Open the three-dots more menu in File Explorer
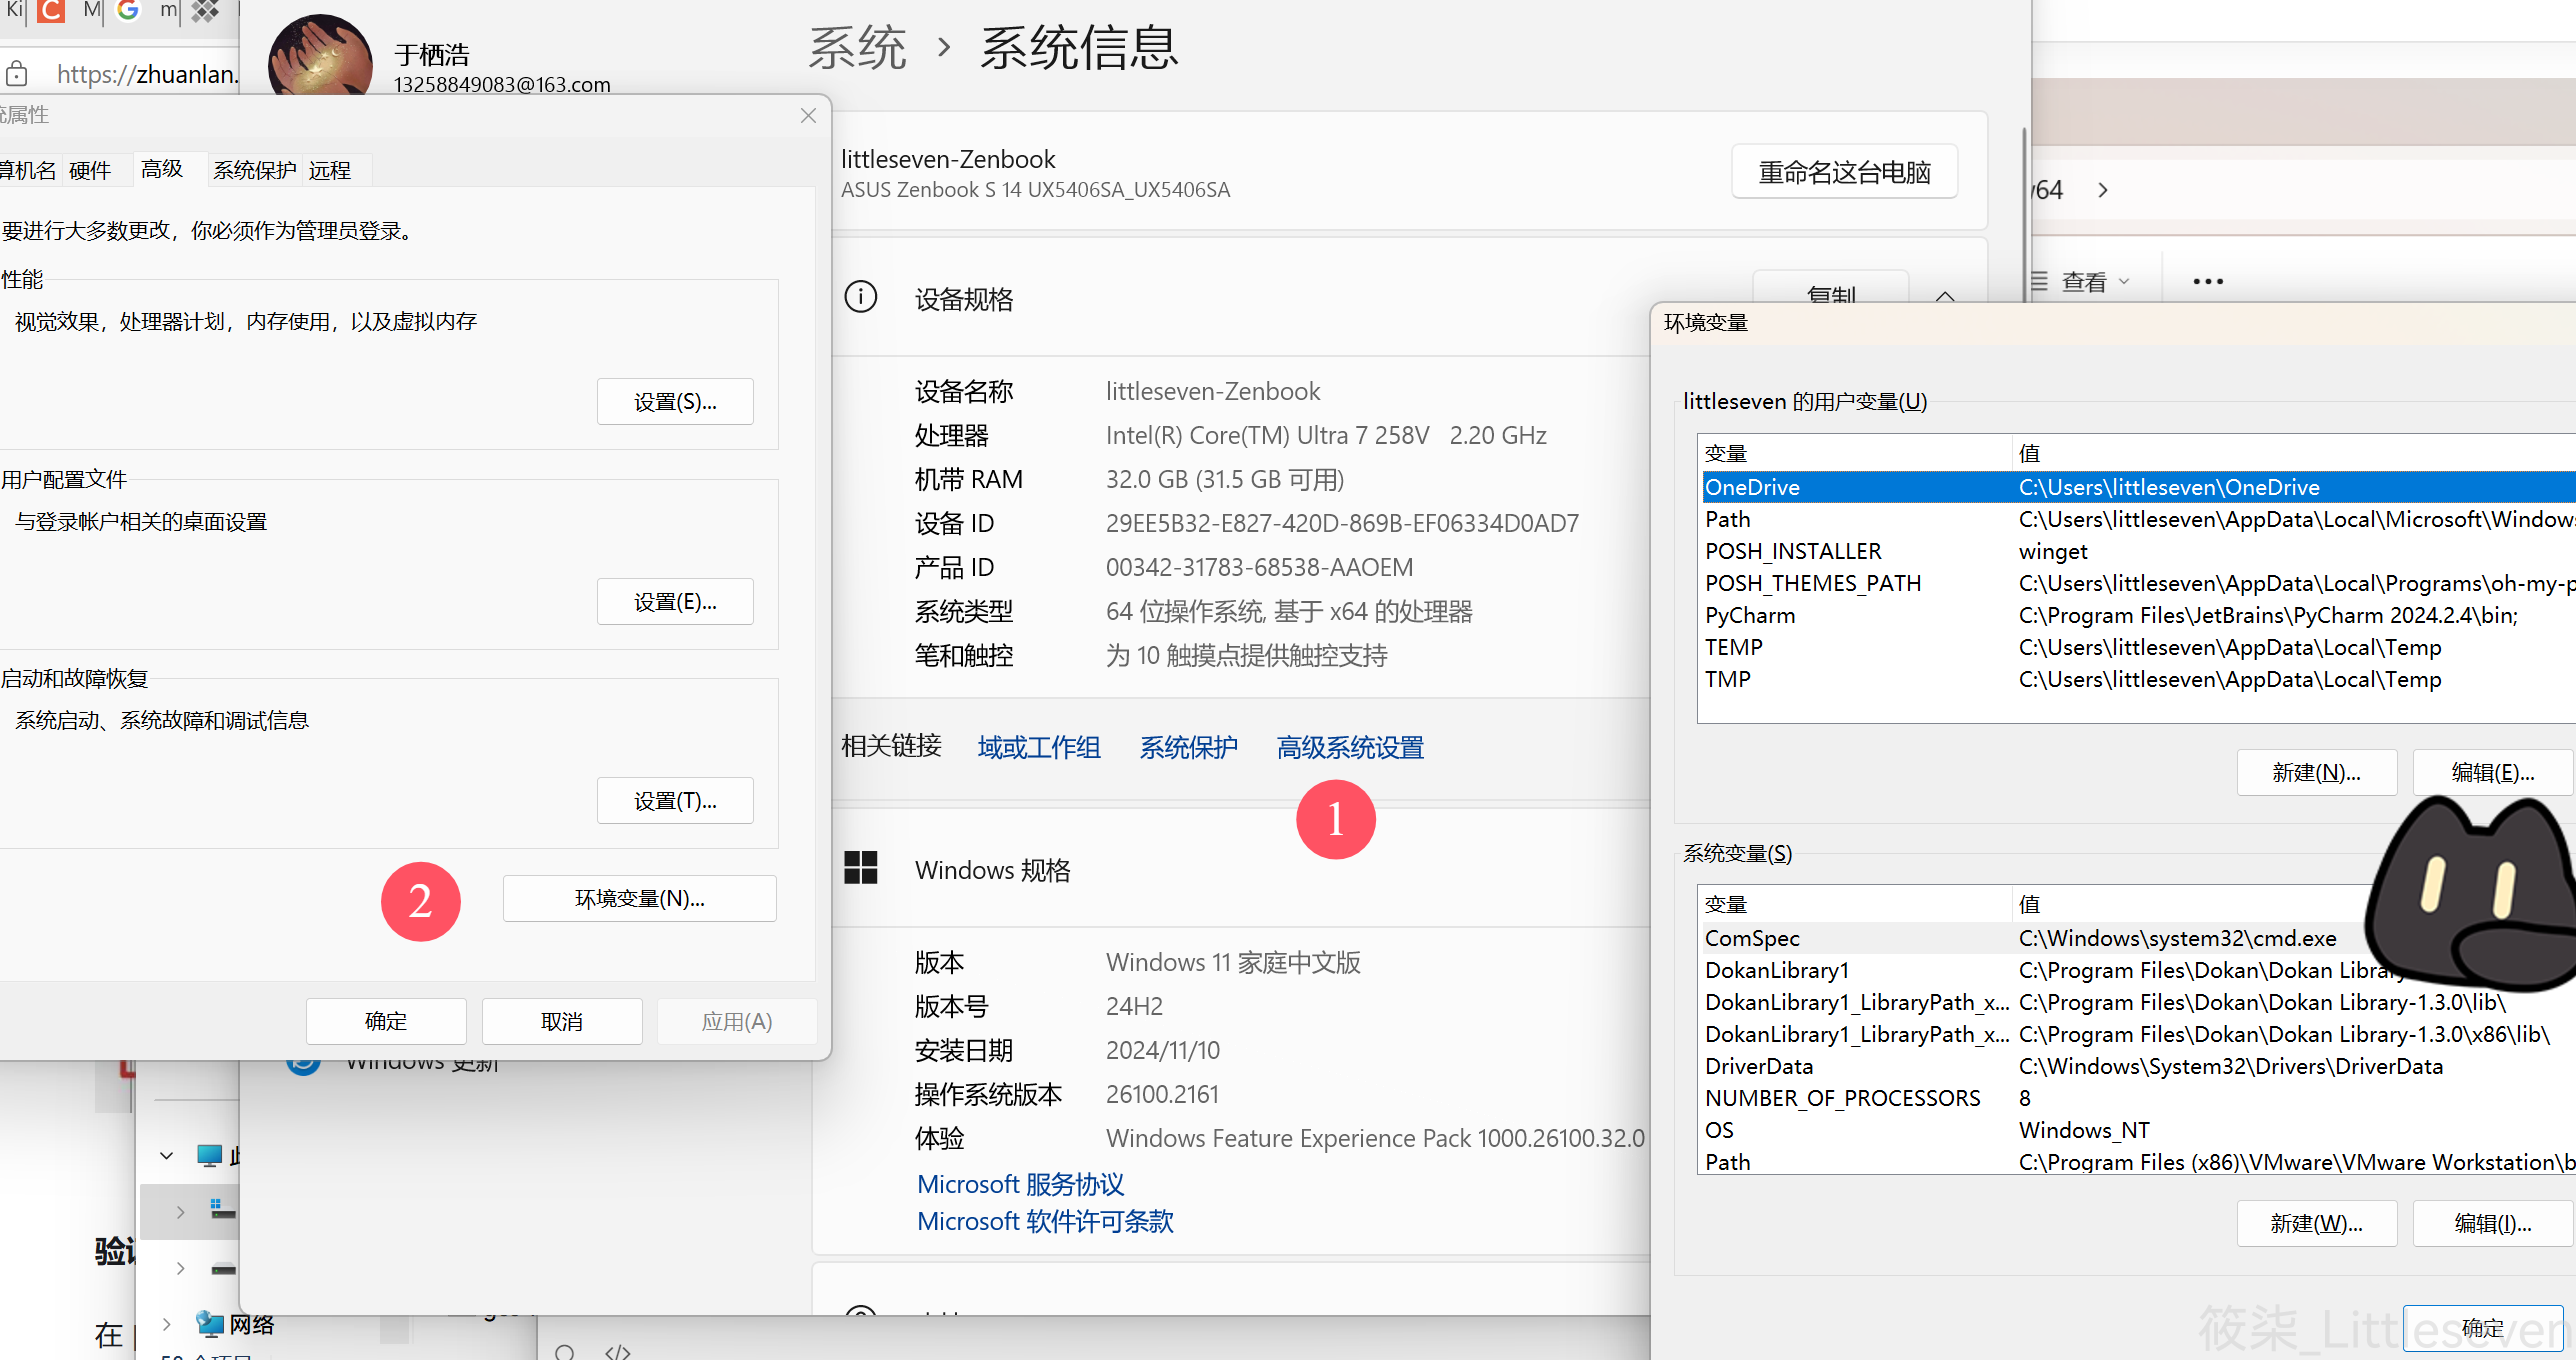Screen dimensions: 2576x1360 2208,282
